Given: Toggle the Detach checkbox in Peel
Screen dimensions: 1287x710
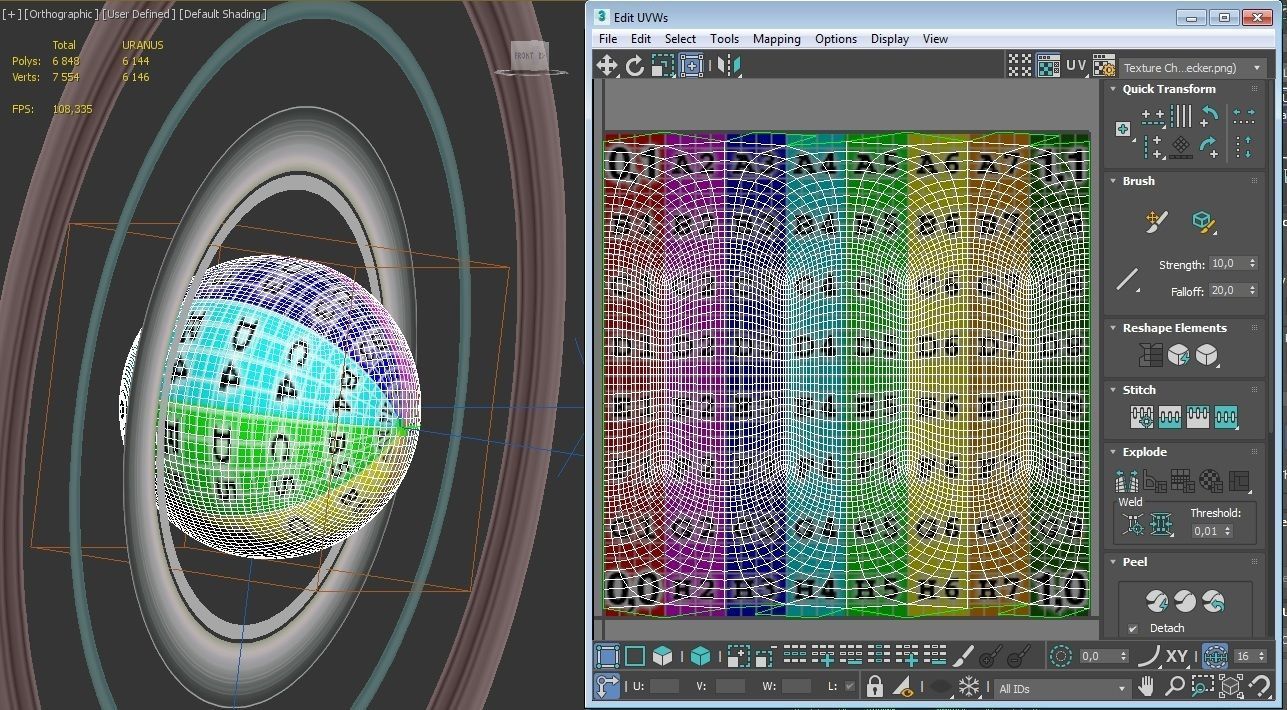Looking at the screenshot, I should [x=1132, y=628].
